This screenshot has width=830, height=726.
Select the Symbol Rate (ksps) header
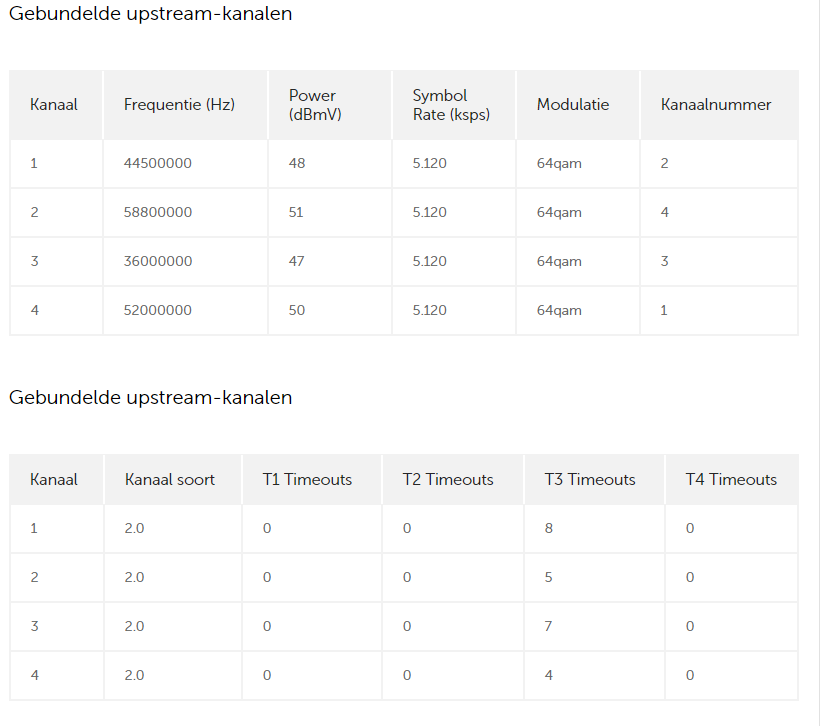coord(451,105)
